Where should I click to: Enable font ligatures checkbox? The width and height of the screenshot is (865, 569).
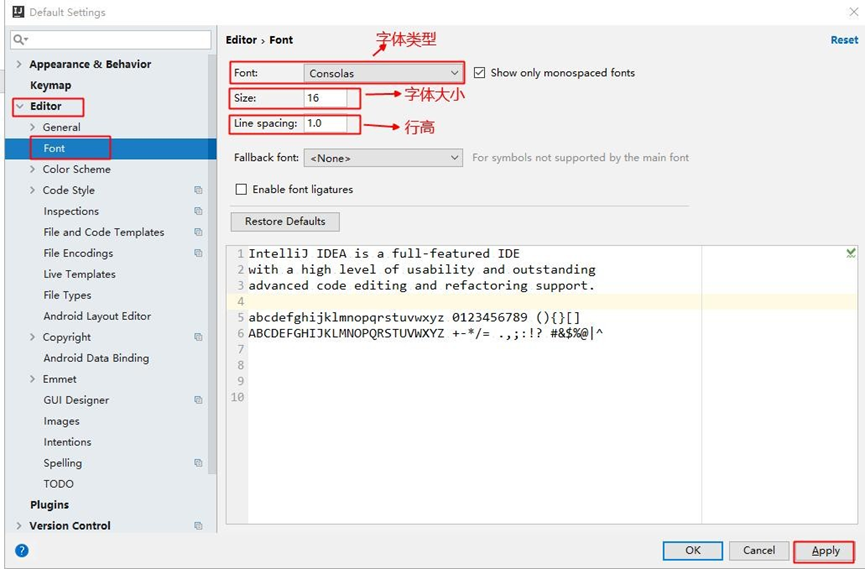click(x=241, y=189)
